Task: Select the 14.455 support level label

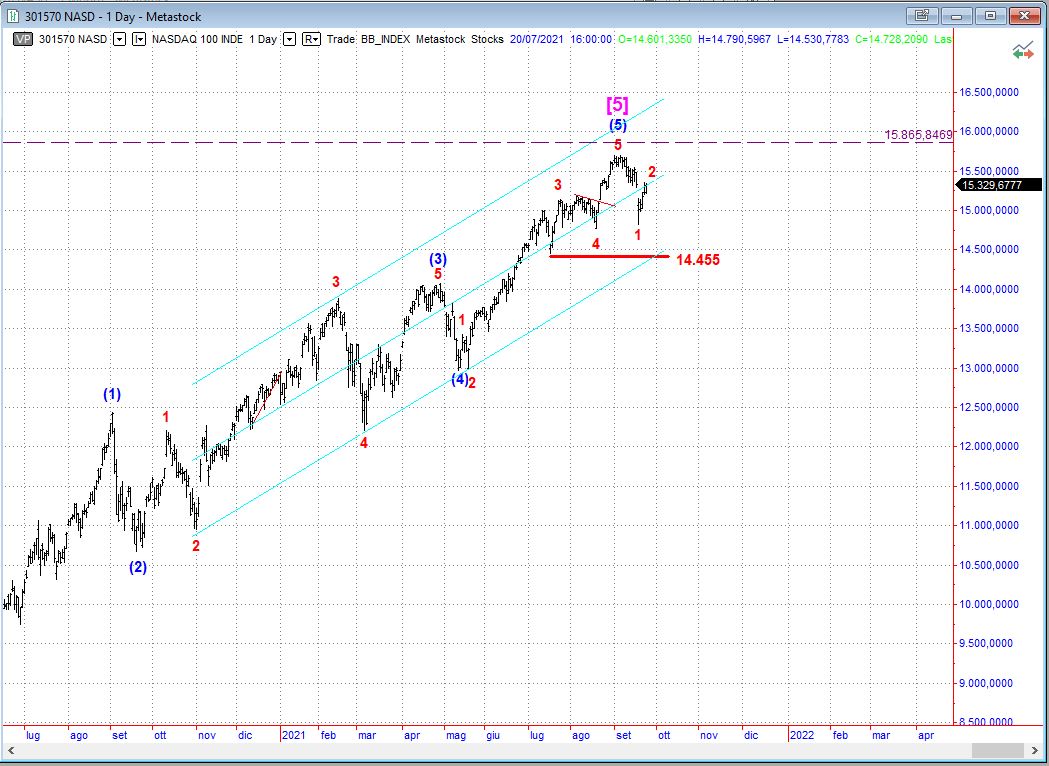Action: [x=698, y=260]
